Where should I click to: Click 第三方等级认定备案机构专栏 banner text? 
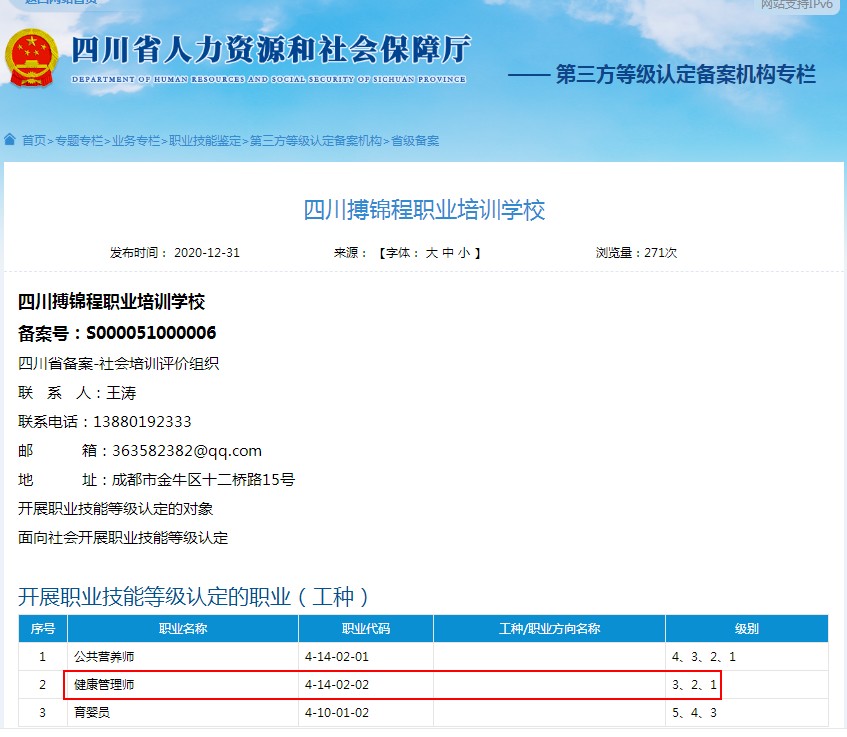[x=685, y=75]
